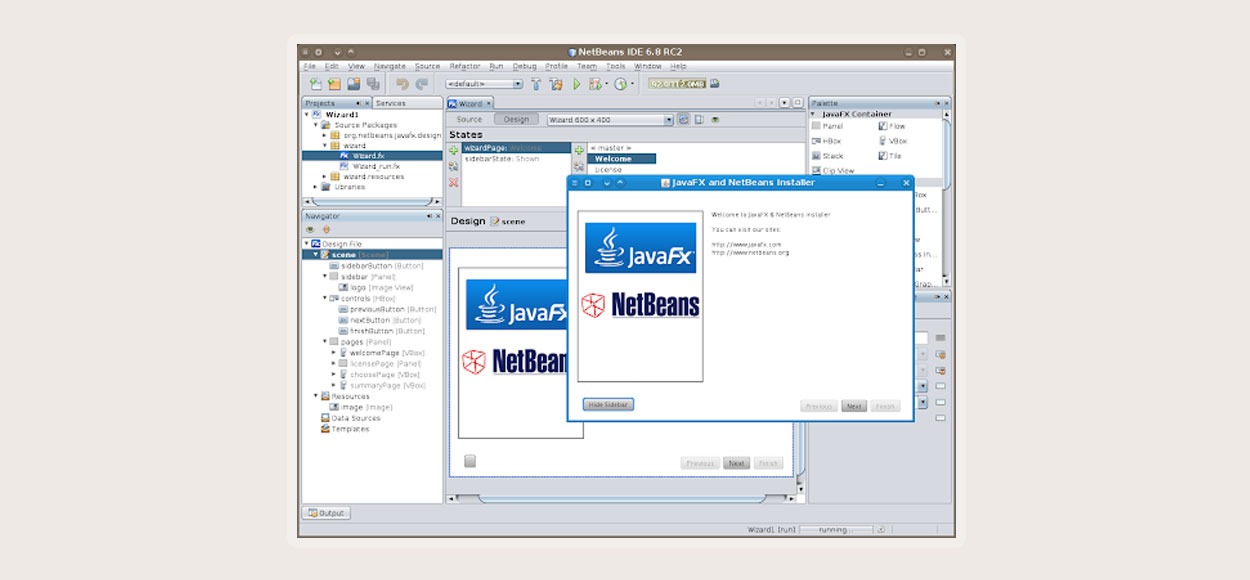
Task: Select the Tile container in the Palette
Action: (x=890, y=156)
